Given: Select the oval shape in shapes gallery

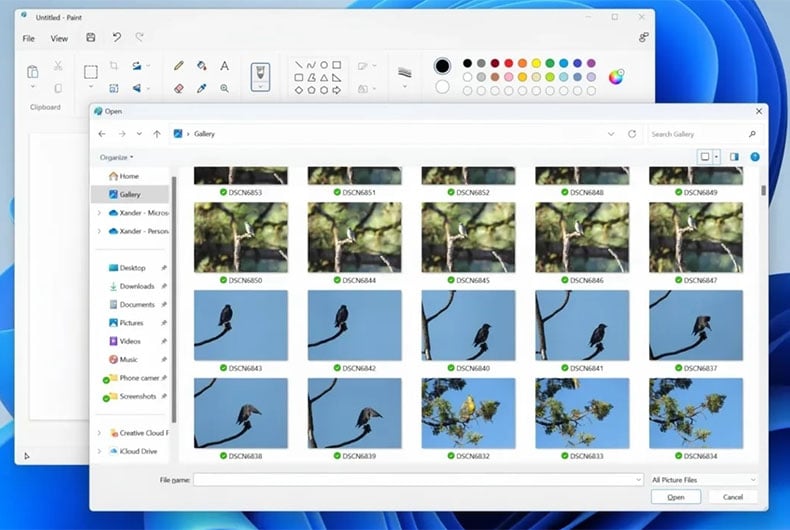Looking at the screenshot, I should [x=324, y=65].
